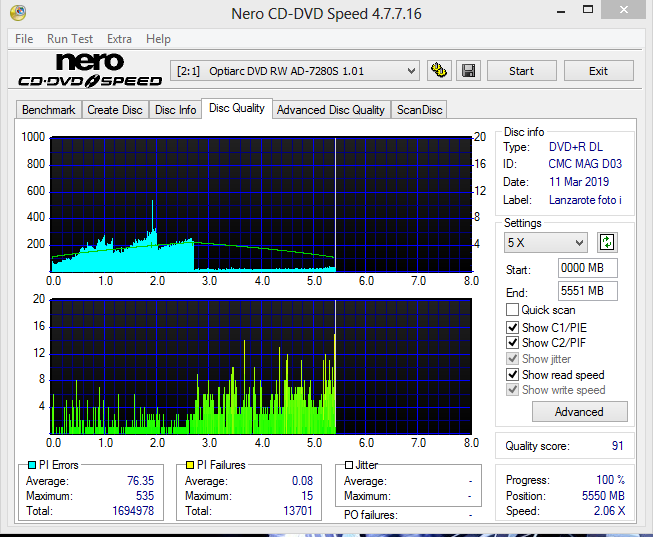Click the Start button

(521, 71)
